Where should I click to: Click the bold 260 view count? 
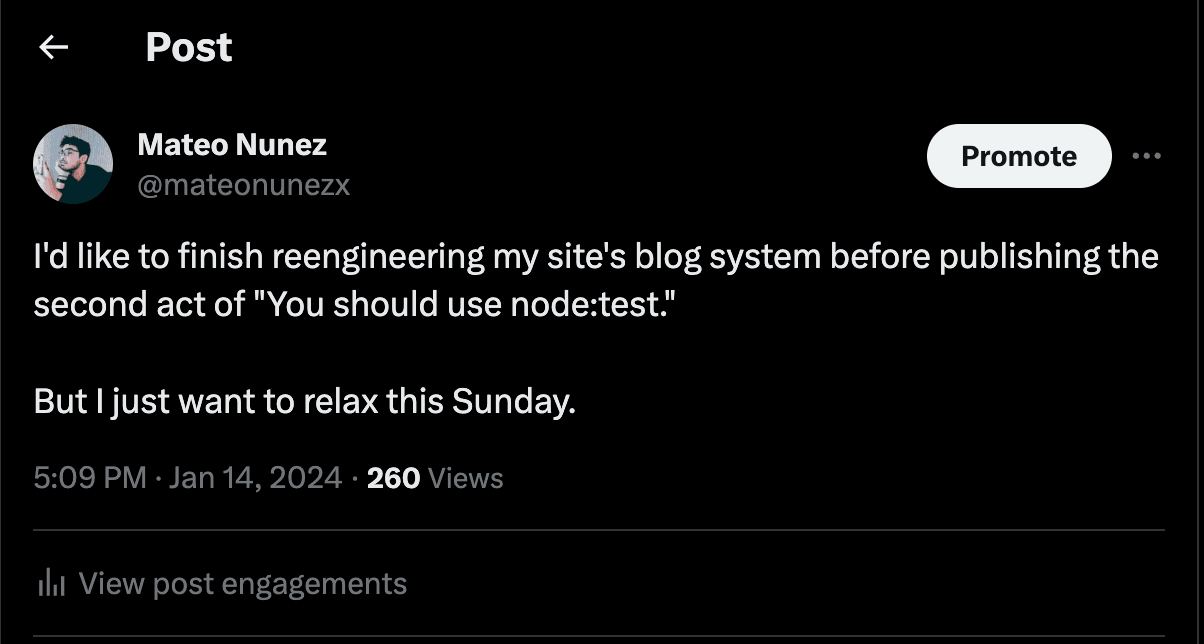[x=392, y=478]
